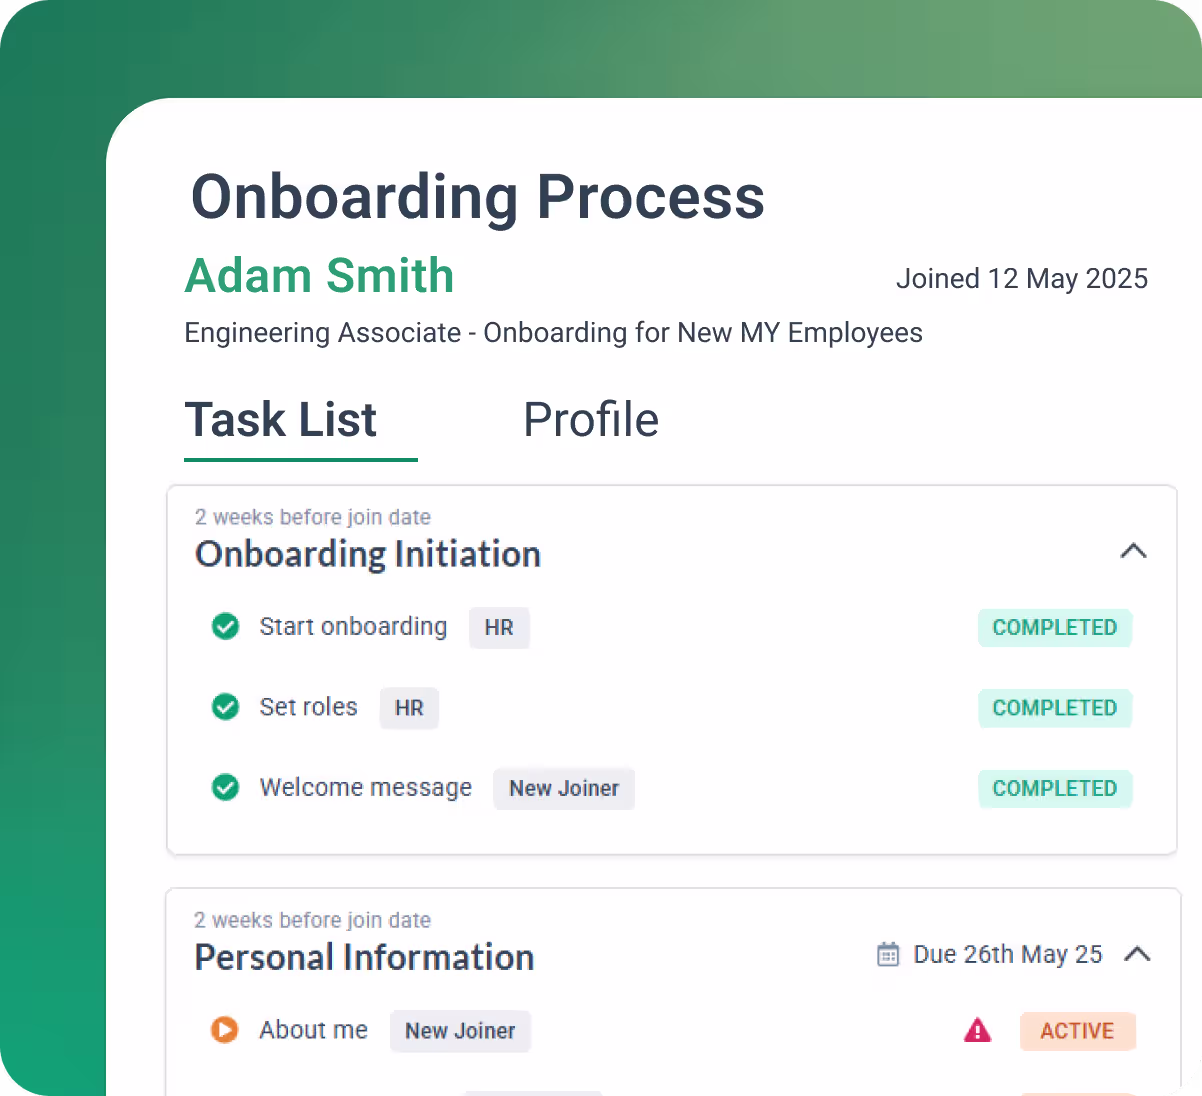Click New Joiner tag beside Welcome message
Viewport: 1202px width, 1096px height.
point(564,789)
